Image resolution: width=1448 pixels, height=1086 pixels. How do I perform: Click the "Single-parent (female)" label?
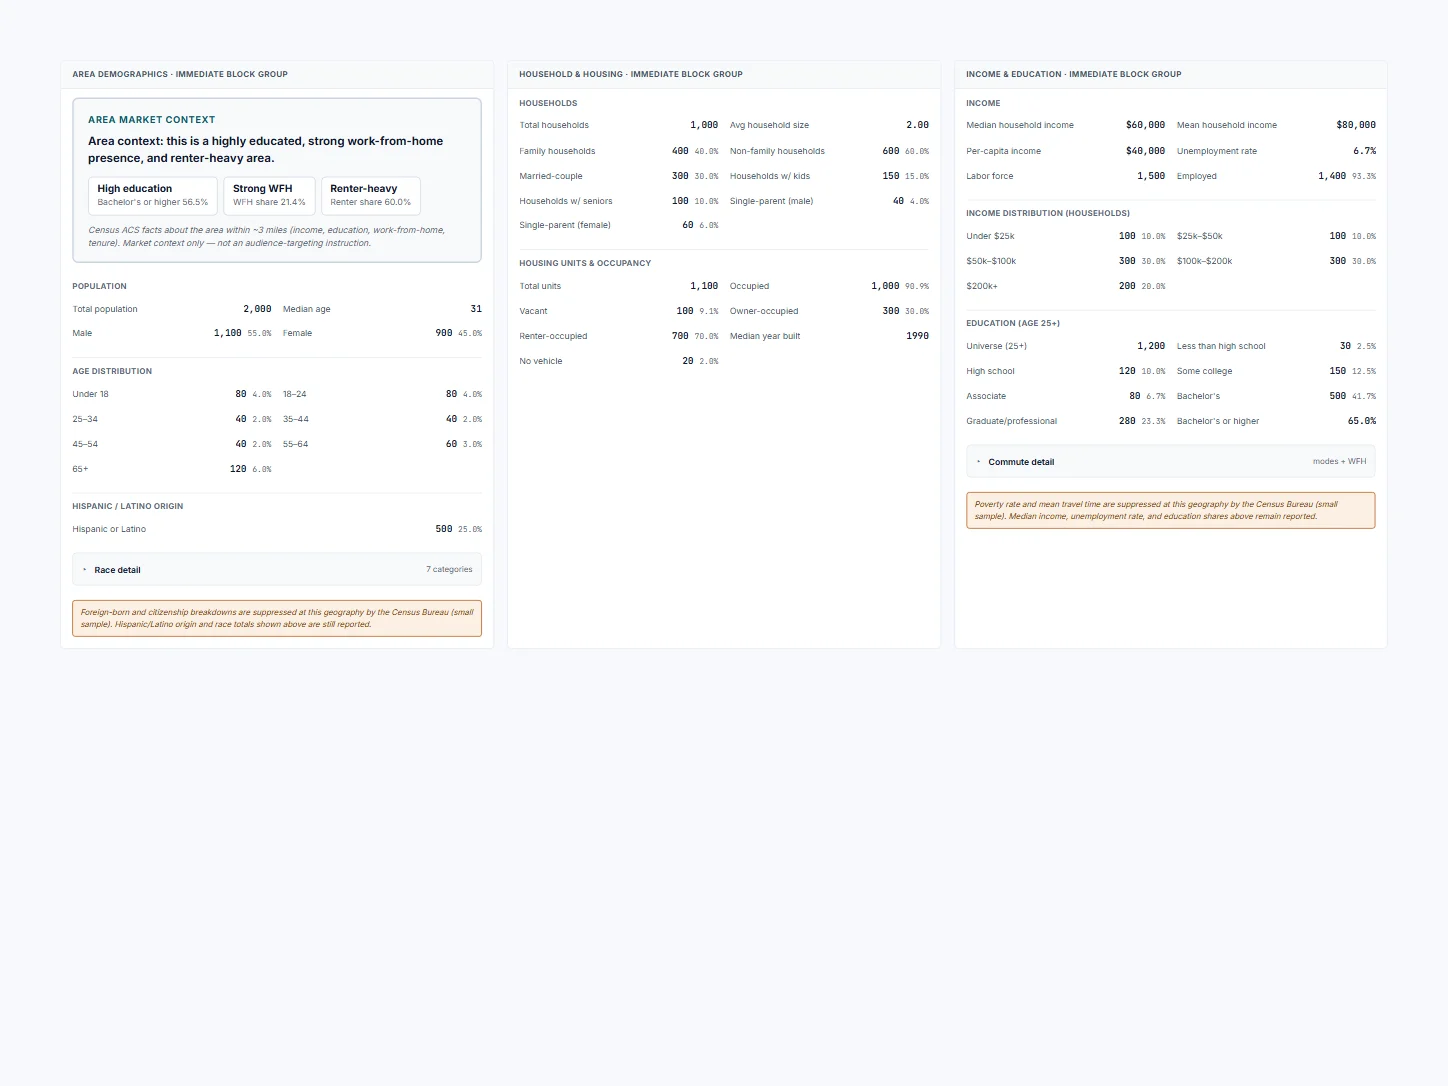pos(565,225)
